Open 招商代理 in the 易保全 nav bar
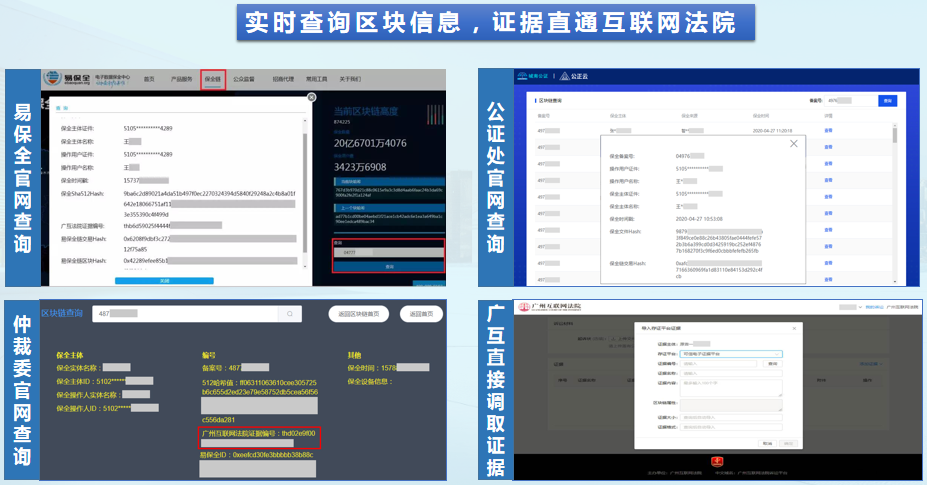 pyautogui.click(x=283, y=79)
